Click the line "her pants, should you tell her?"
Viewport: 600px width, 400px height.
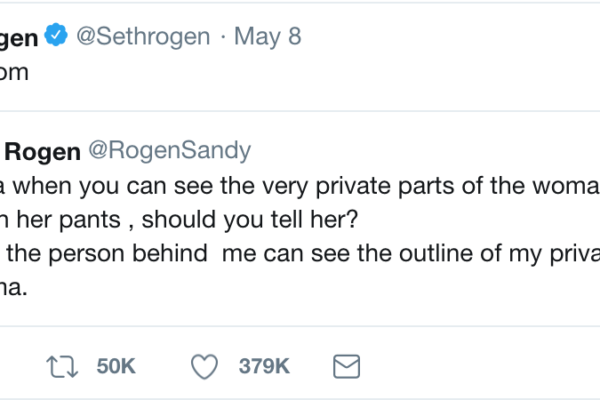click(x=150, y=216)
